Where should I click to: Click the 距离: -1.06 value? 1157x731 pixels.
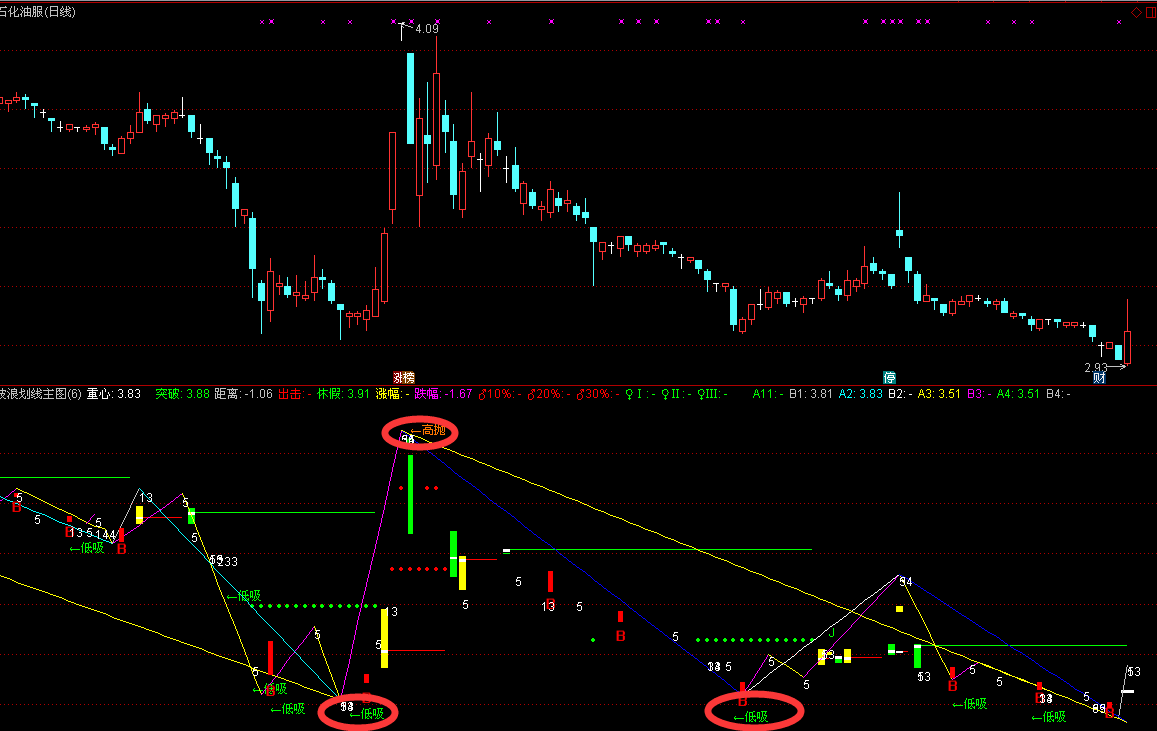tap(244, 394)
